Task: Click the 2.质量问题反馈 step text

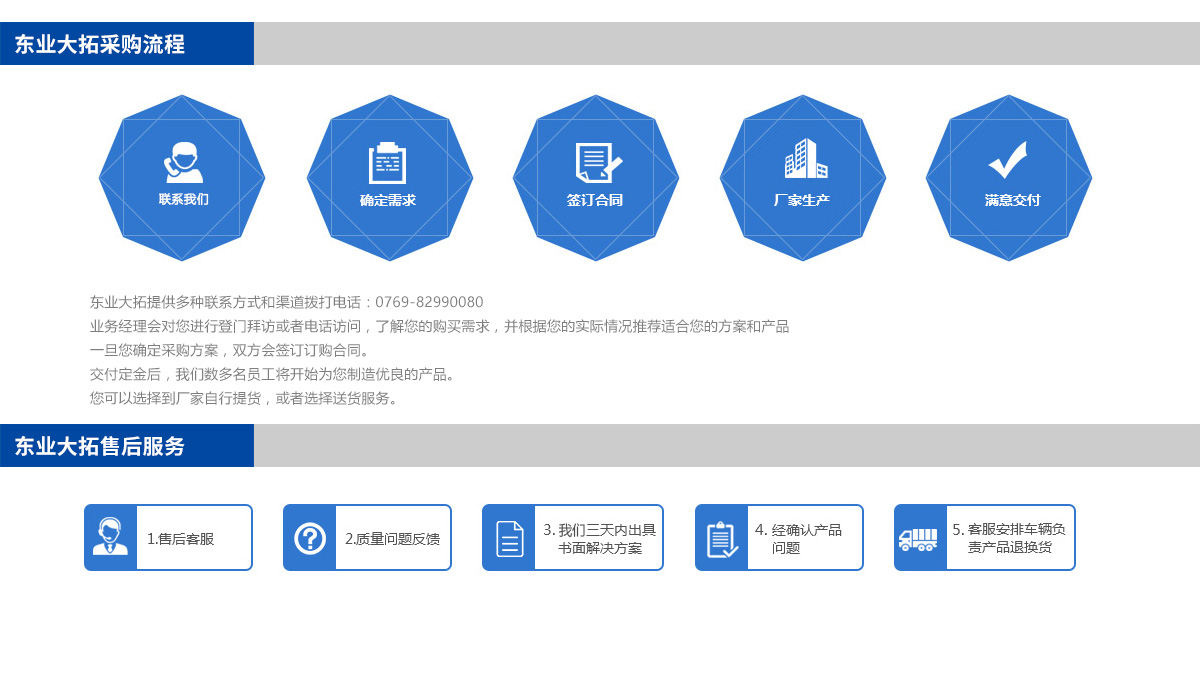Action: point(393,539)
